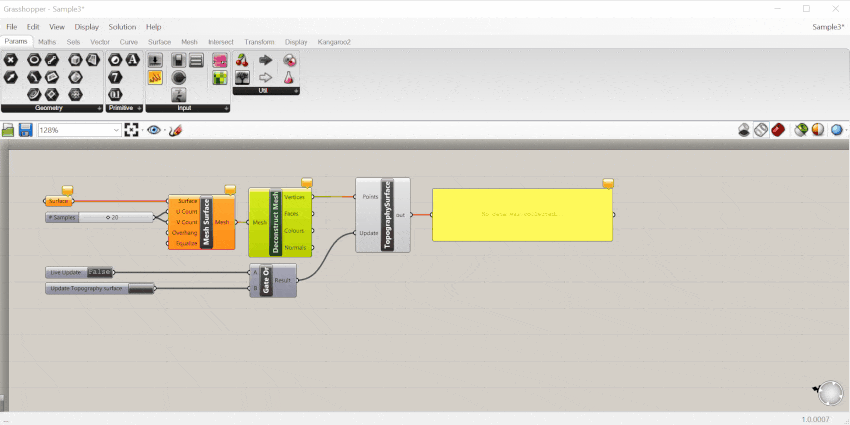Open document preview colour settings sphere
The width and height of the screenshot is (850, 425).
click(818, 130)
